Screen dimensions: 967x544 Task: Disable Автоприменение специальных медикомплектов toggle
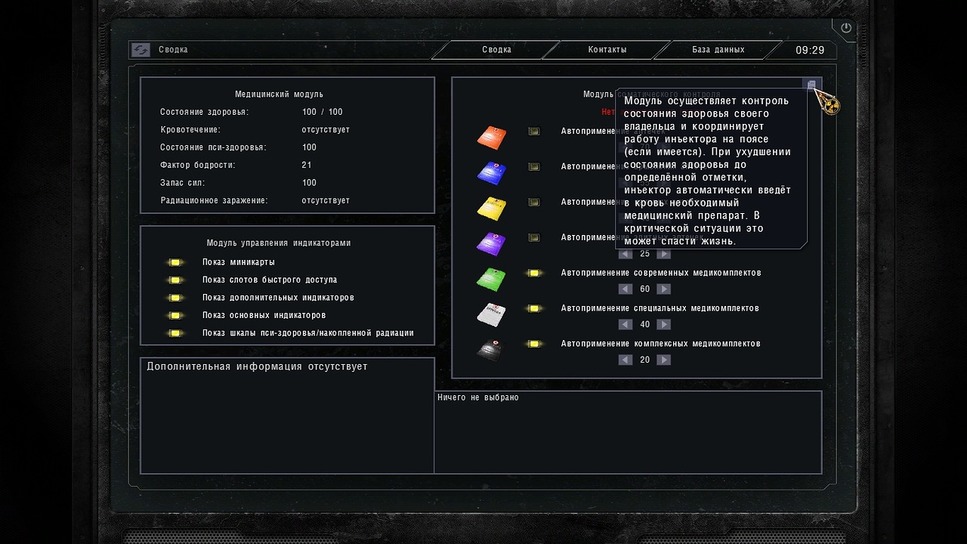point(533,308)
